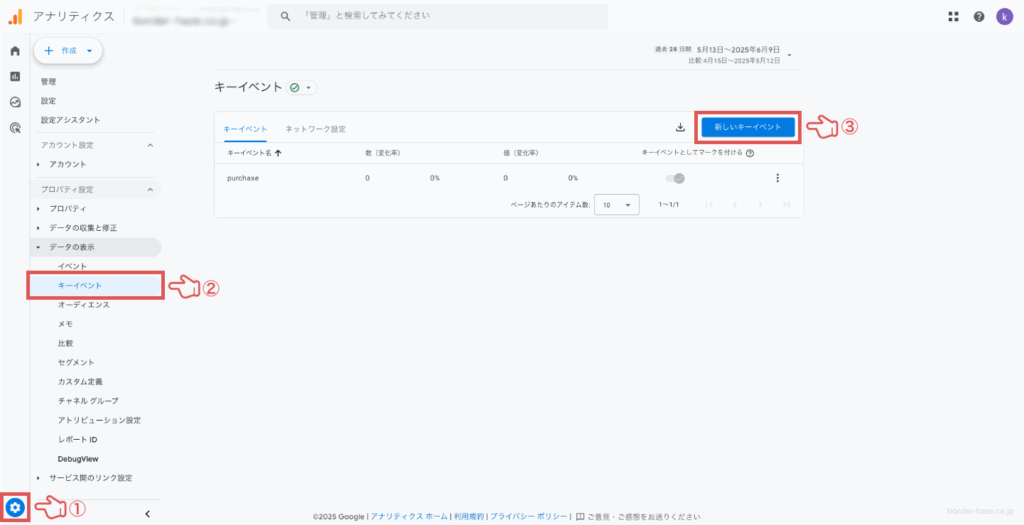Image resolution: width=1024 pixels, height=525 pixels.
Task: Expand サービス間のリンク設定
Action: tap(39, 478)
